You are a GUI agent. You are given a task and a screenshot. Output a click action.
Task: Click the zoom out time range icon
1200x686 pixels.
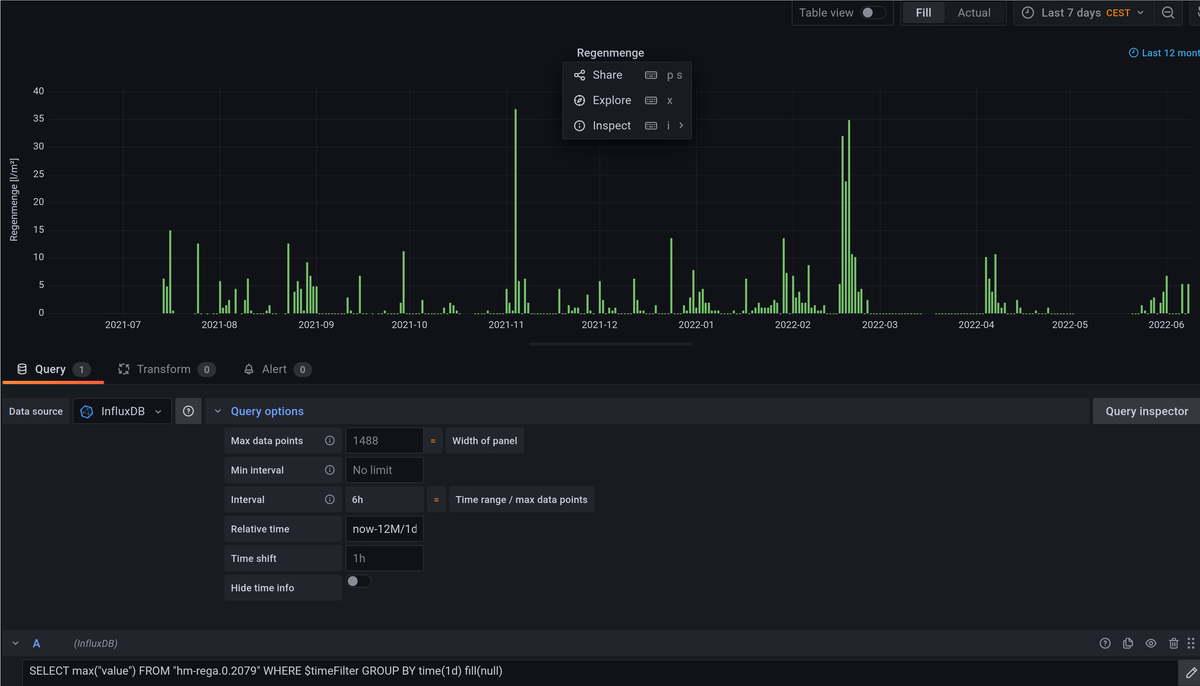point(1167,13)
